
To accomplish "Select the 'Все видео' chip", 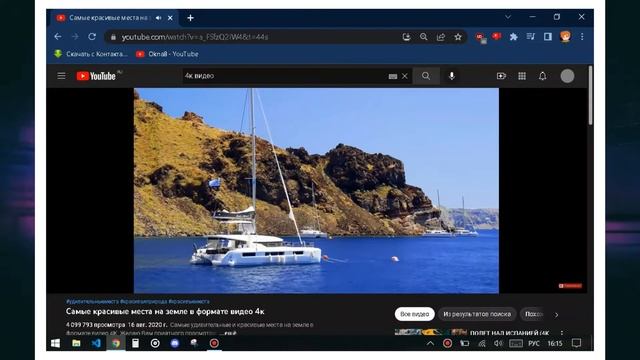I will [414, 314].
